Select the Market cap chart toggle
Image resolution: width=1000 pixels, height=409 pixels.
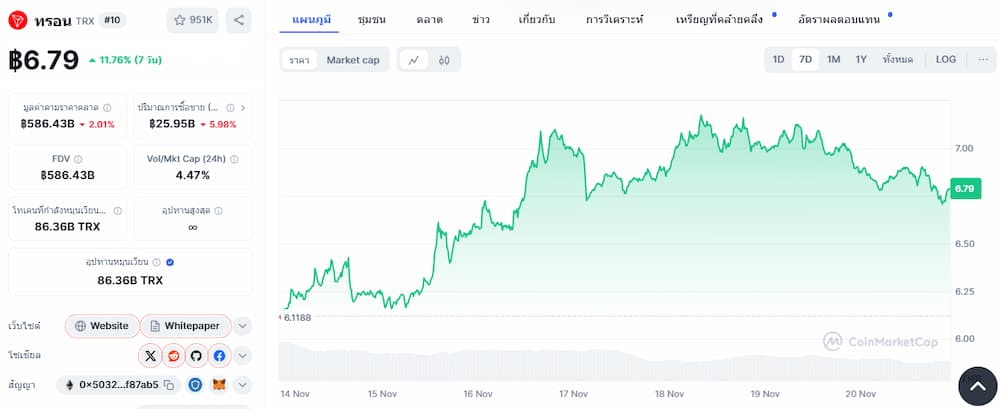point(353,60)
